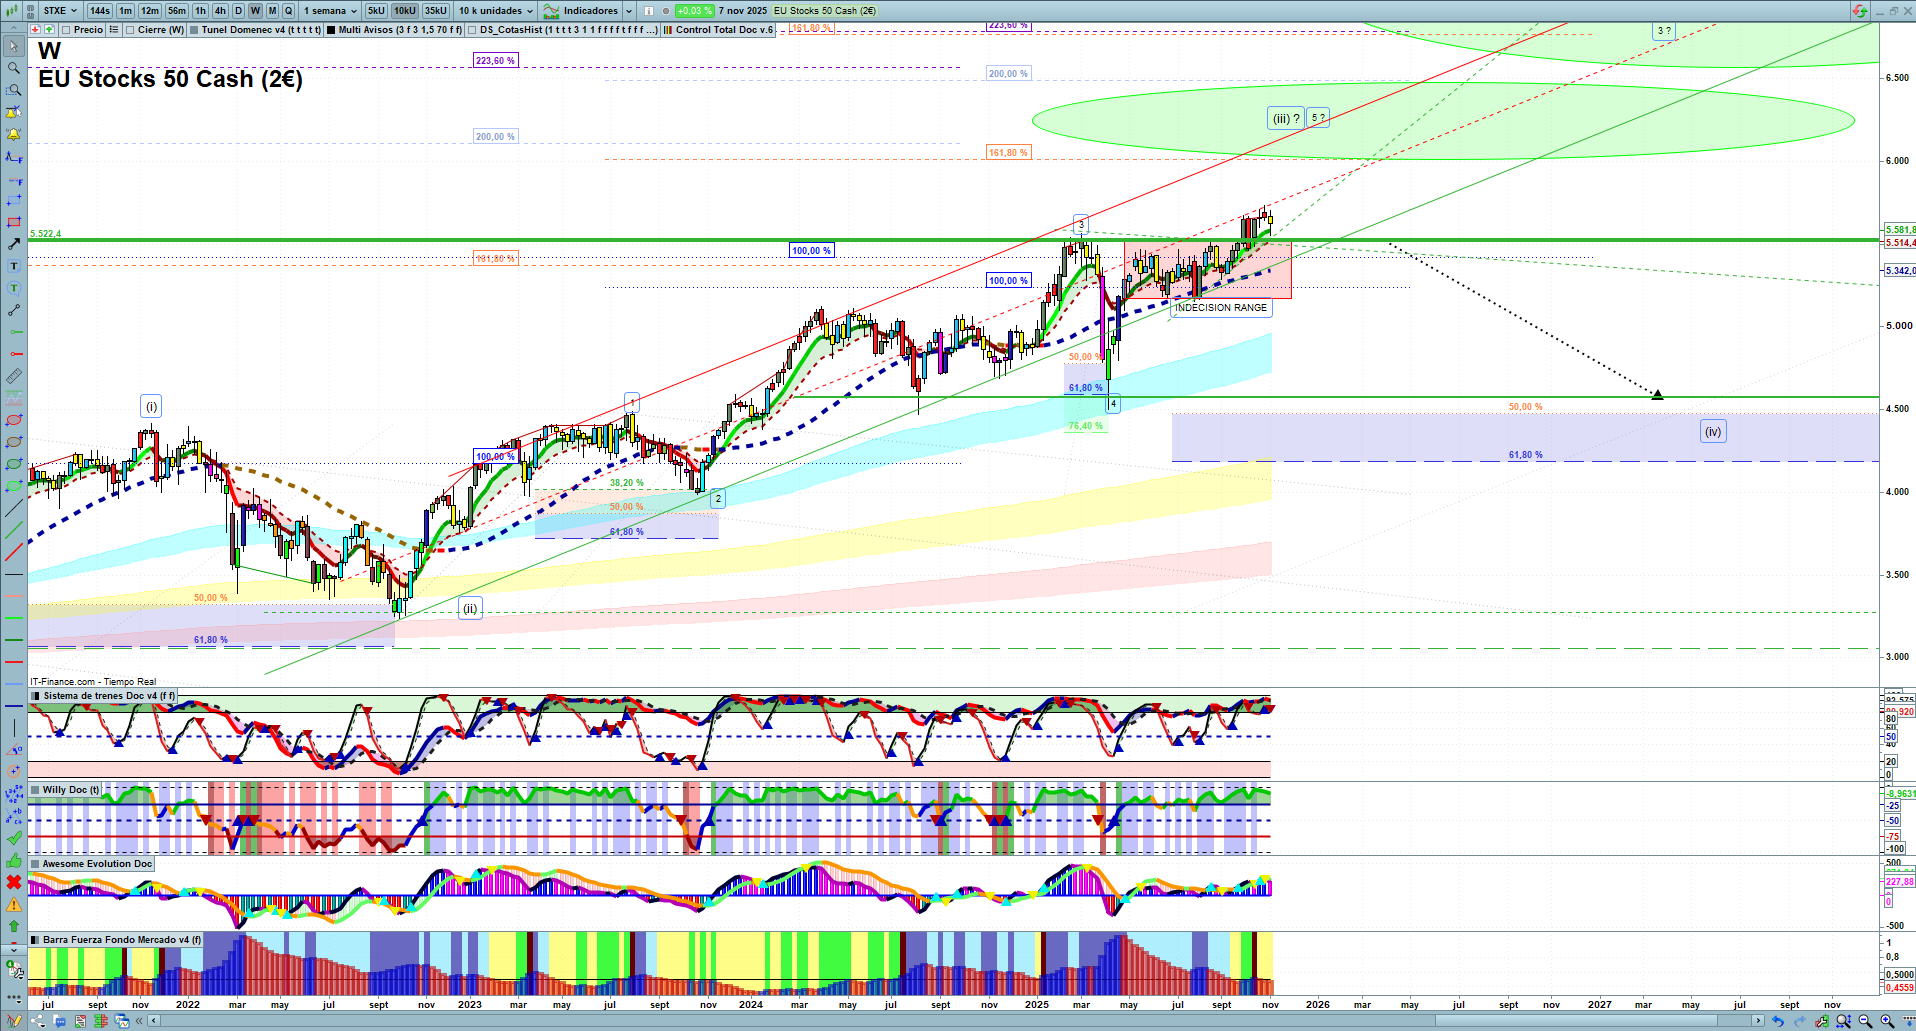
Task: Toggle Sistema de trenes Doc v4 panel box
Action: click(36, 696)
